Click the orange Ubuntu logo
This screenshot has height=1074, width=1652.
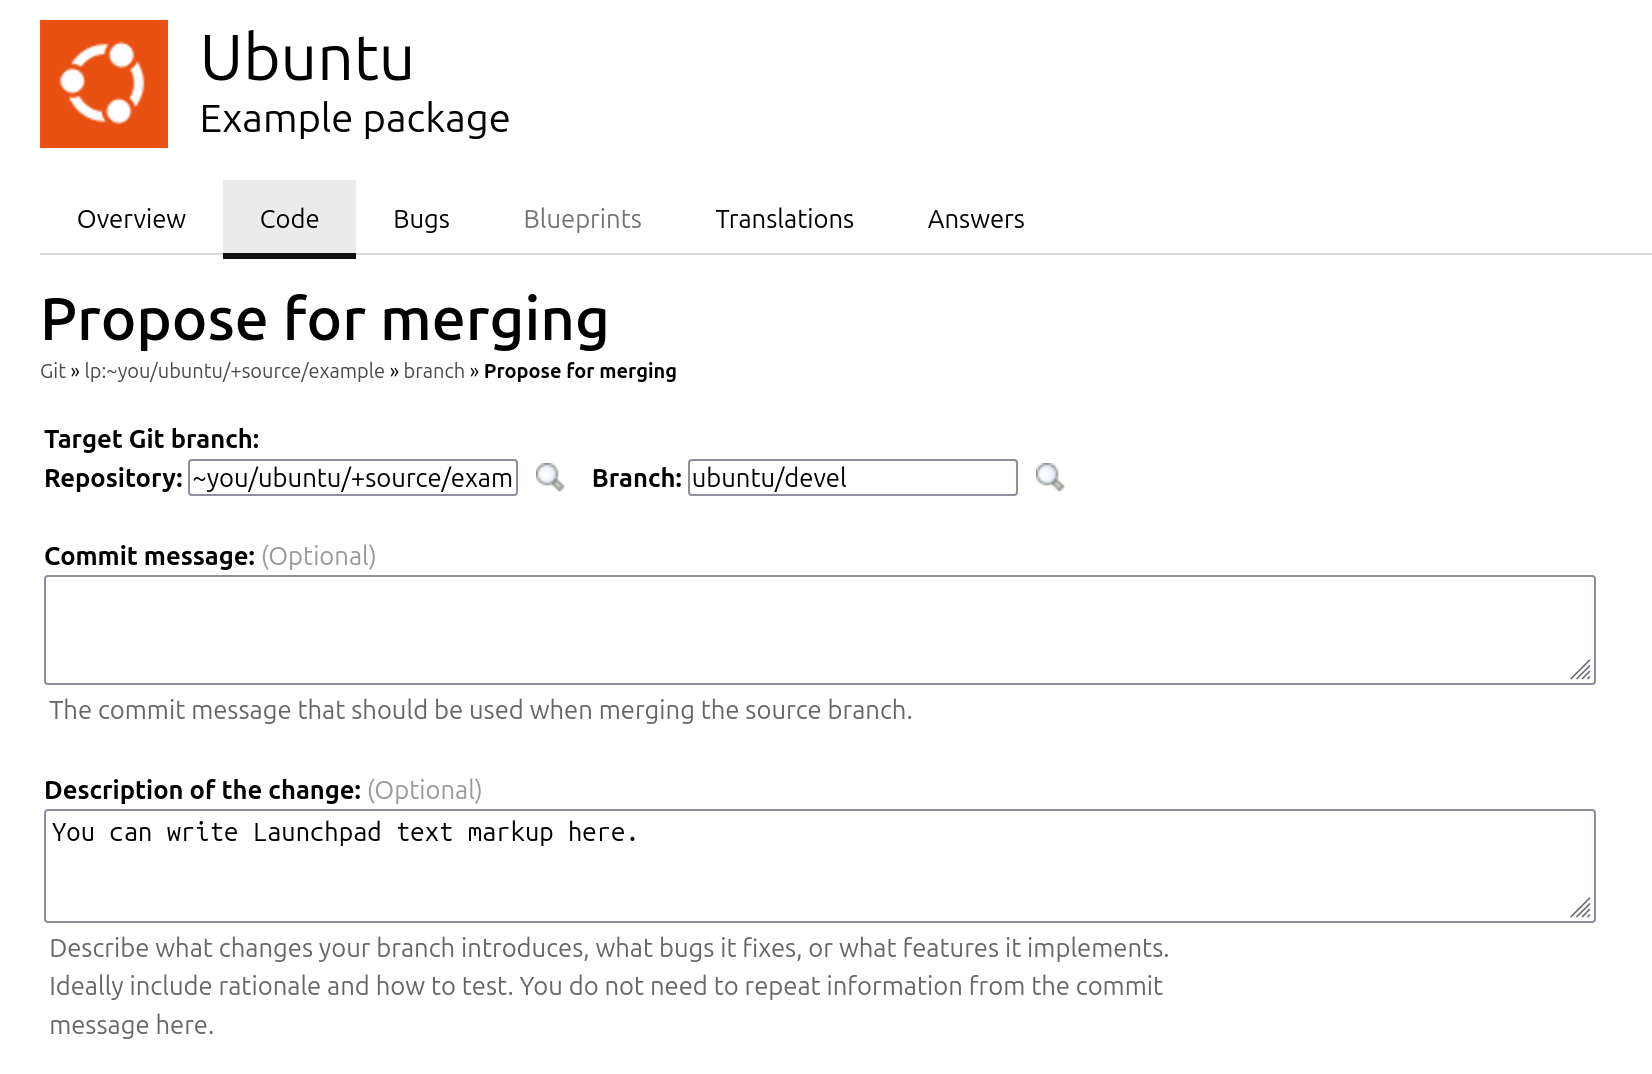[x=104, y=84]
